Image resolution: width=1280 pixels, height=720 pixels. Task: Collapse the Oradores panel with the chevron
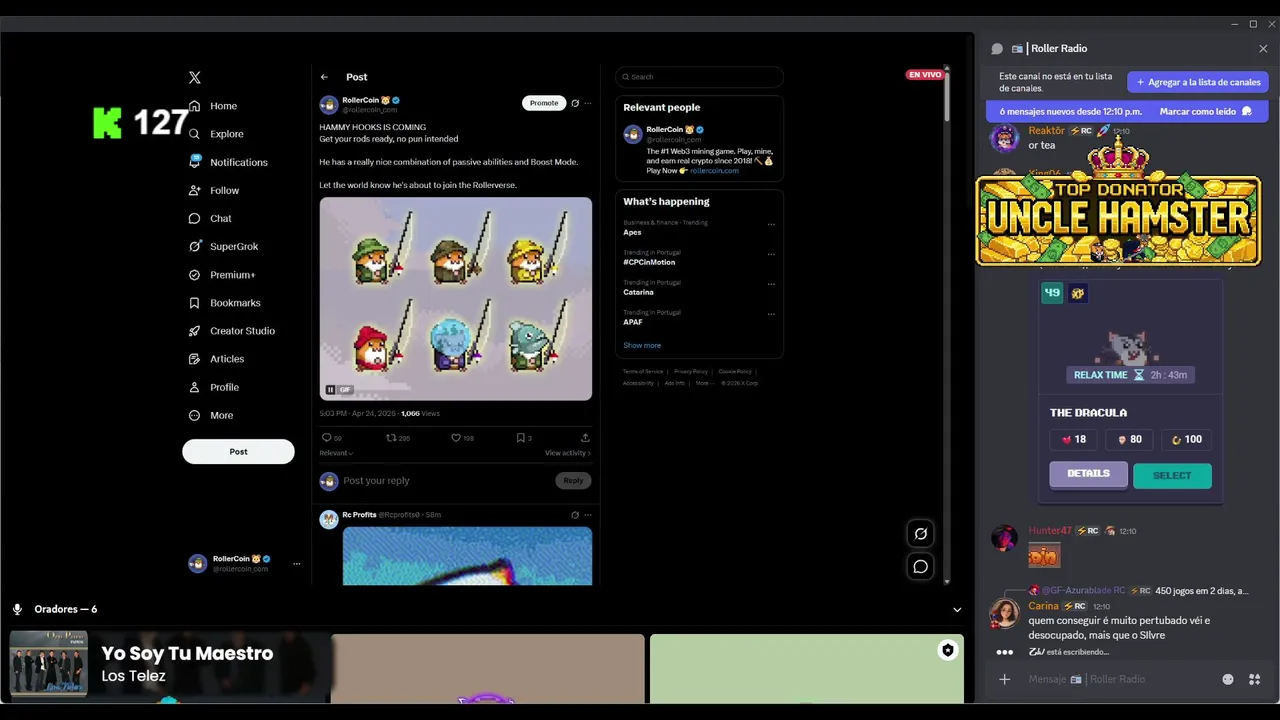957,610
